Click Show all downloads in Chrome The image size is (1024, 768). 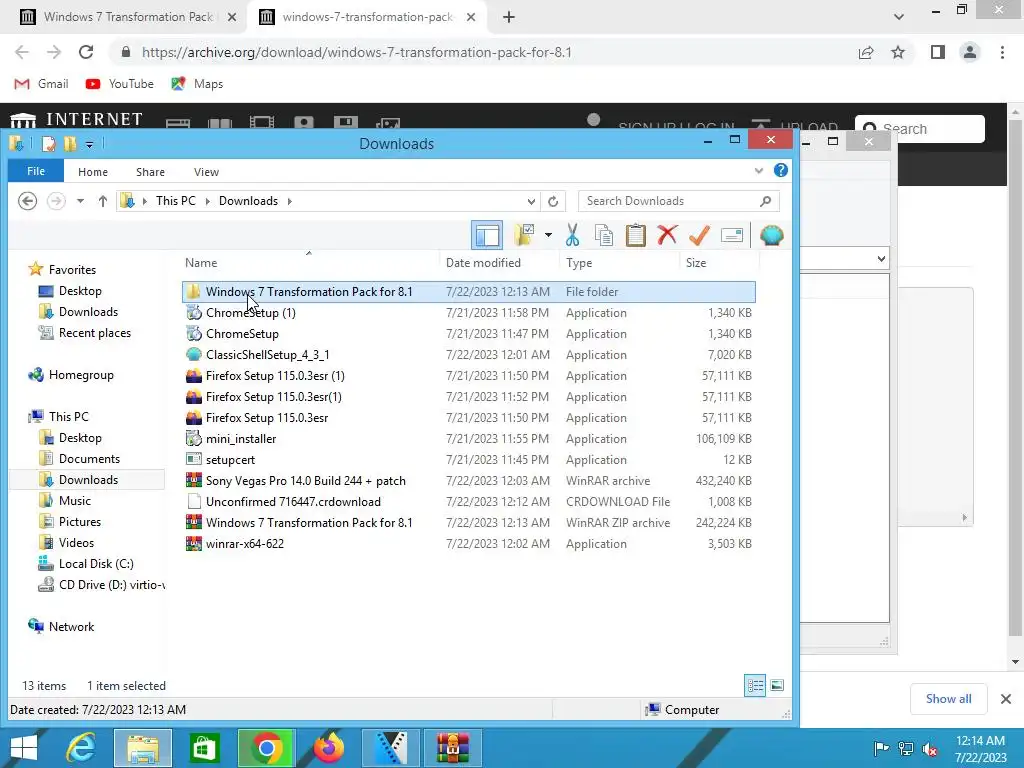[948, 699]
